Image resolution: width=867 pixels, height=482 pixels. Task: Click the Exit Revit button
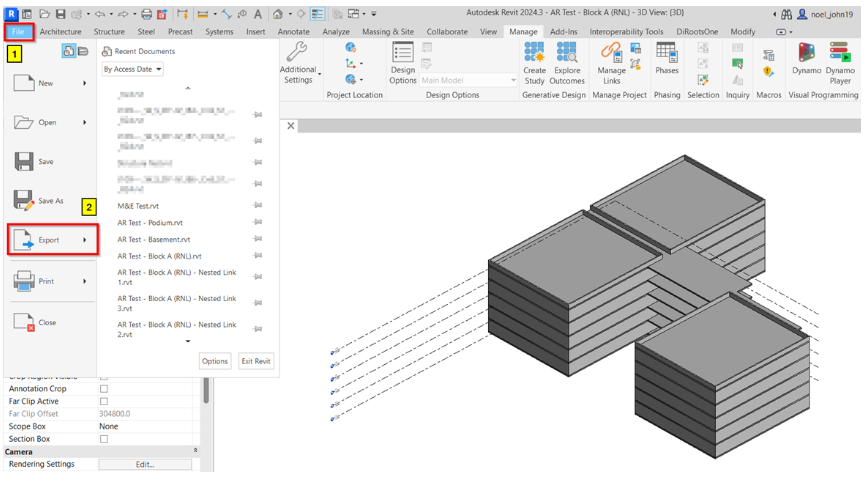coord(255,361)
